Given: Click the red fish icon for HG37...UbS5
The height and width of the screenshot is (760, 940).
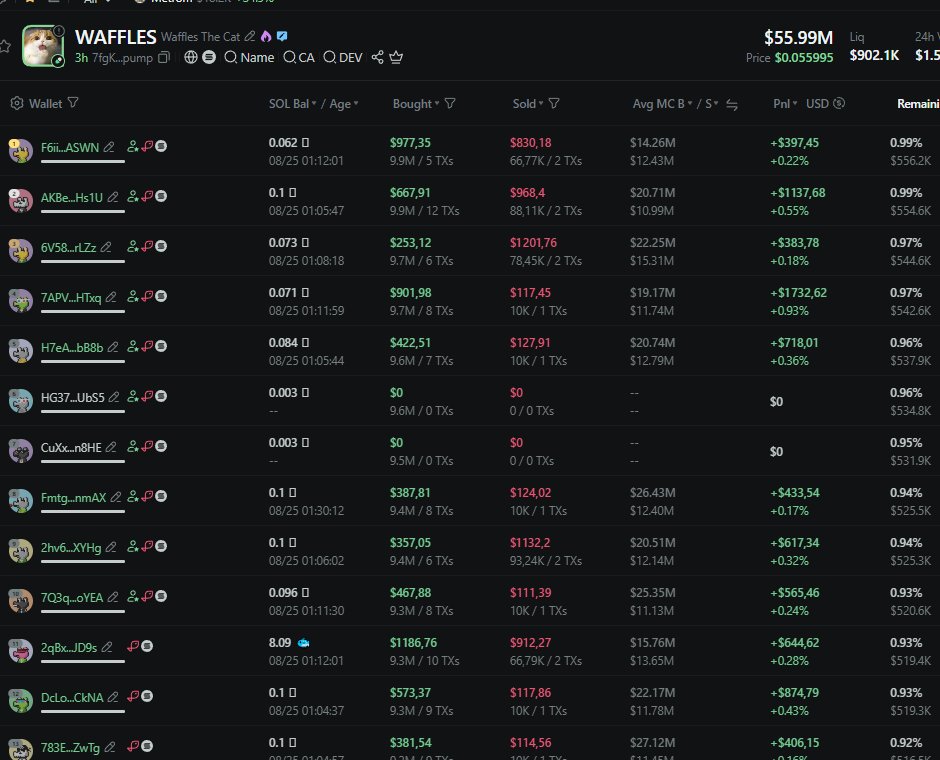Looking at the screenshot, I should [x=147, y=396].
